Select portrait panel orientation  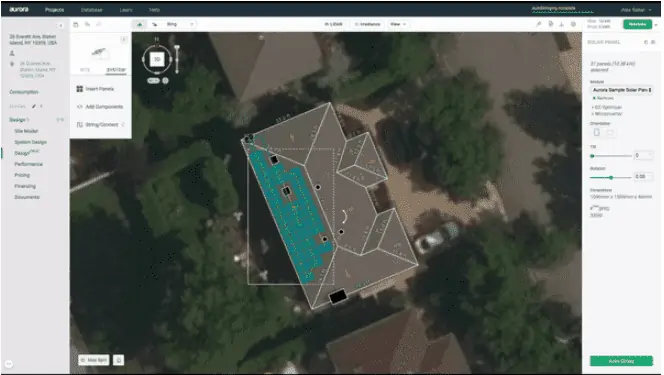(x=597, y=132)
